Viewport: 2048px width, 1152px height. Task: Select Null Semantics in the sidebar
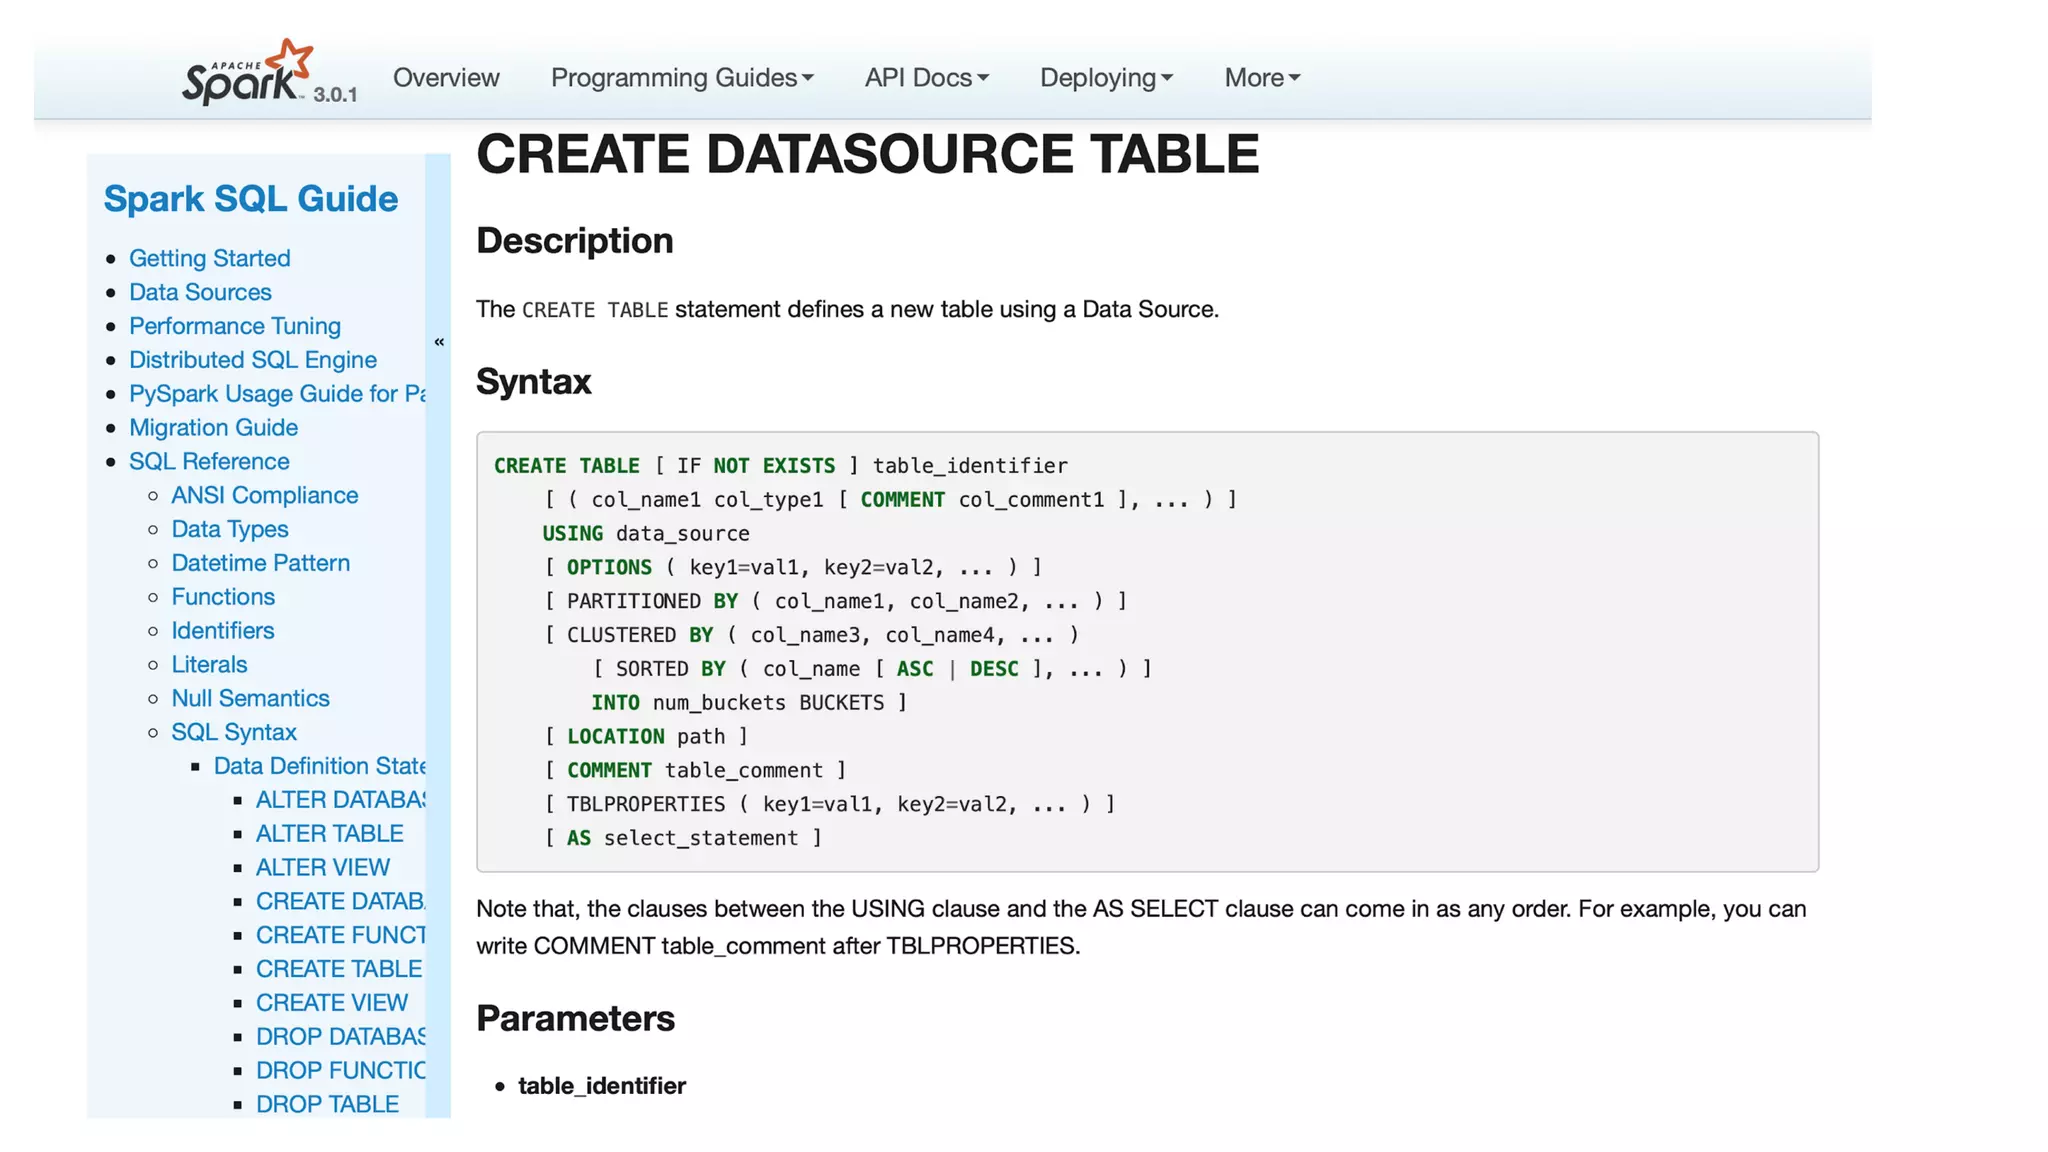[250, 699]
